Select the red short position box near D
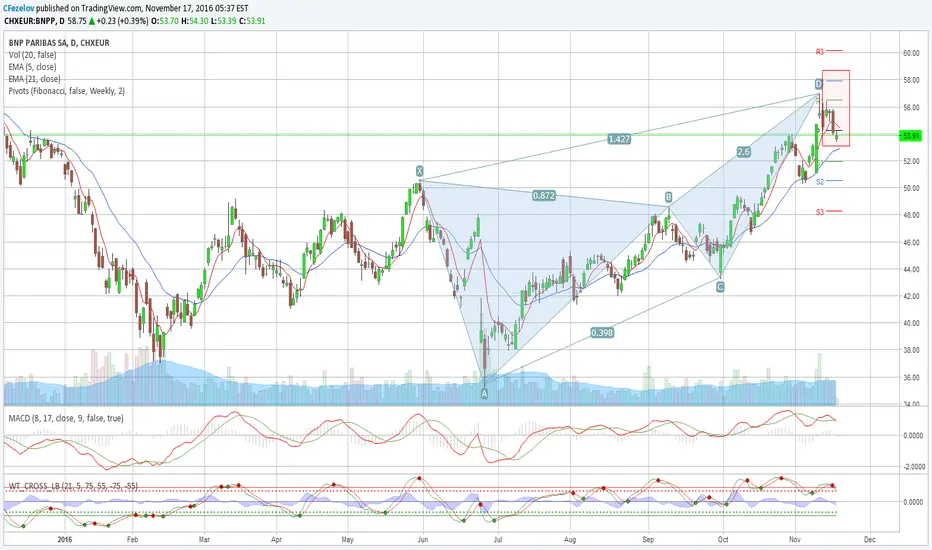This screenshot has width=932, height=550. click(836, 108)
